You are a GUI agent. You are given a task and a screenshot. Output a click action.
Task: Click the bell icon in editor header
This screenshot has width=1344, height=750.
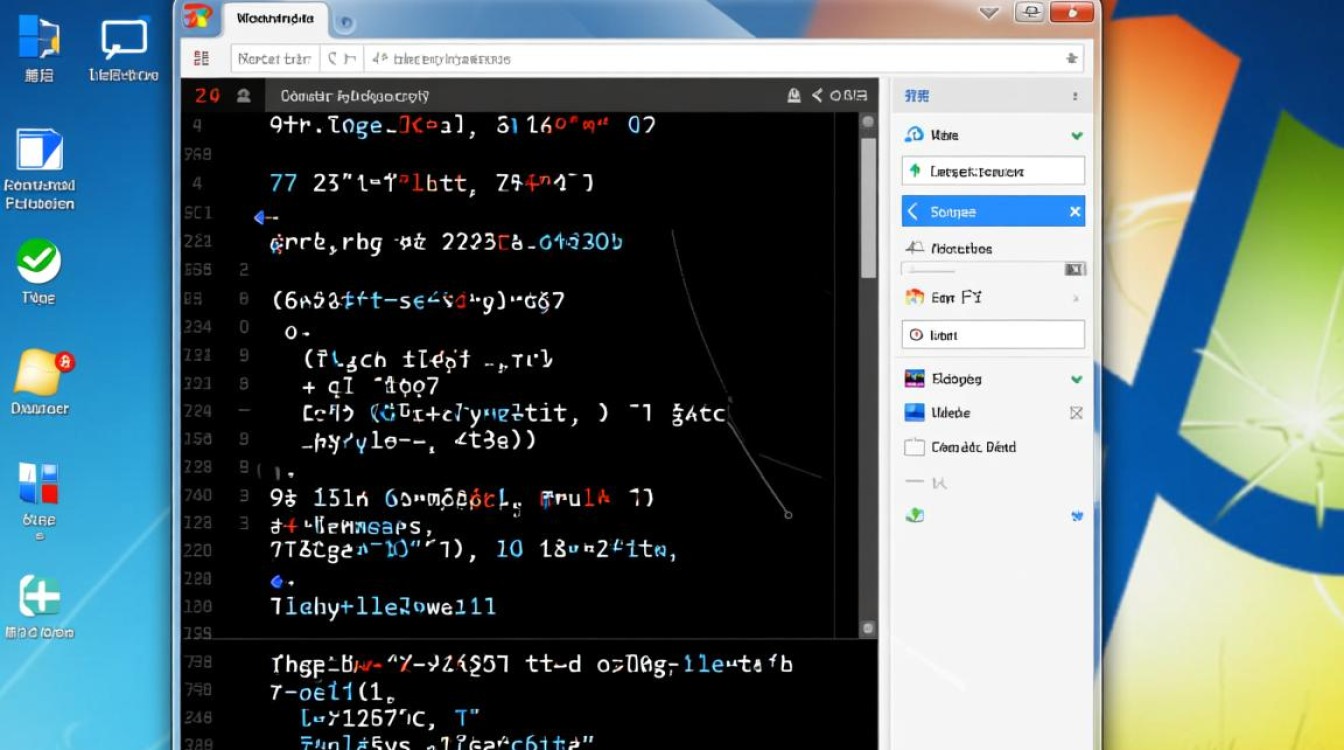coord(794,96)
